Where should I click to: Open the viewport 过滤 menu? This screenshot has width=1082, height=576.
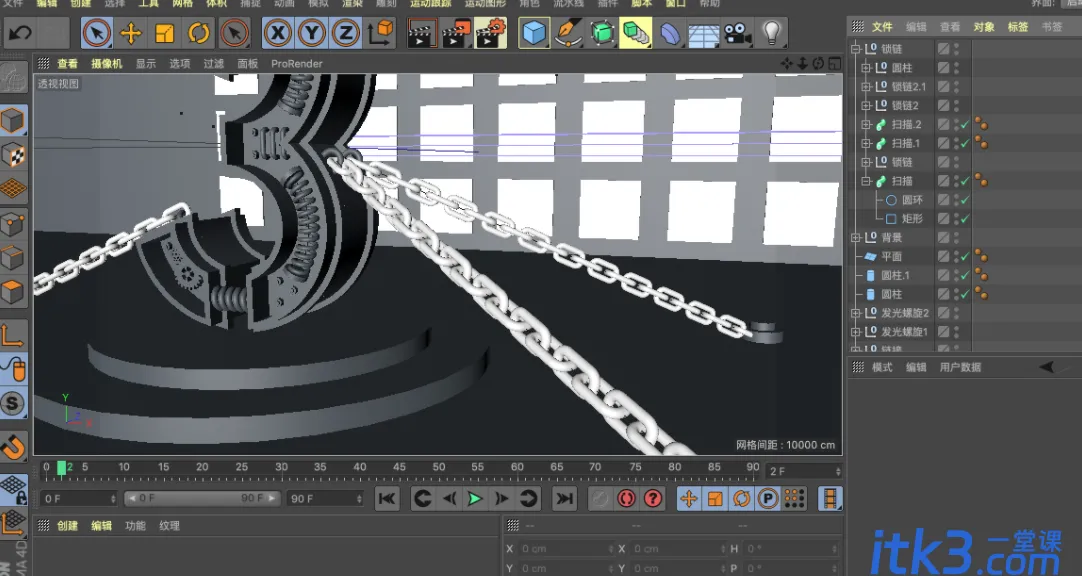[213, 63]
